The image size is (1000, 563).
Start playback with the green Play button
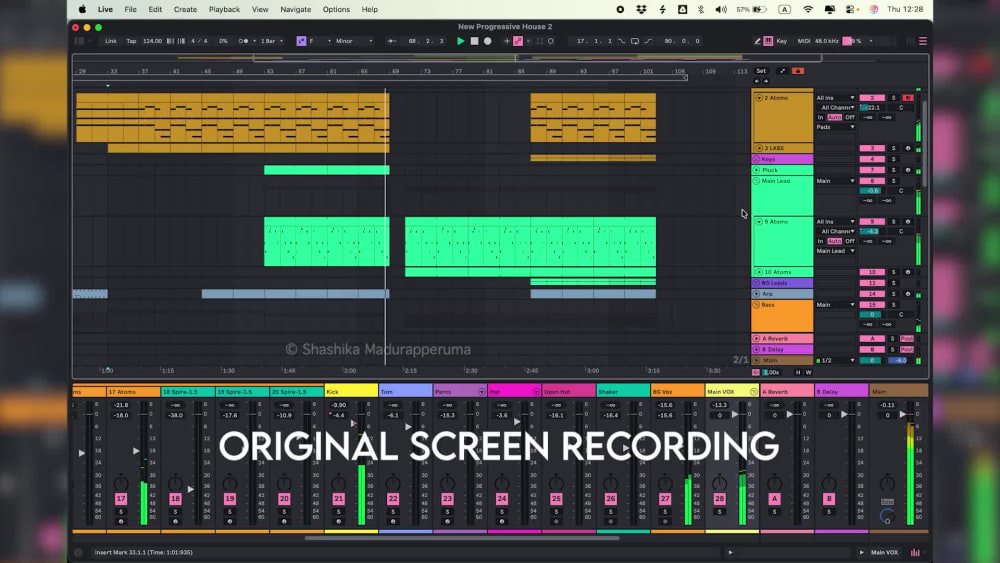pos(460,41)
